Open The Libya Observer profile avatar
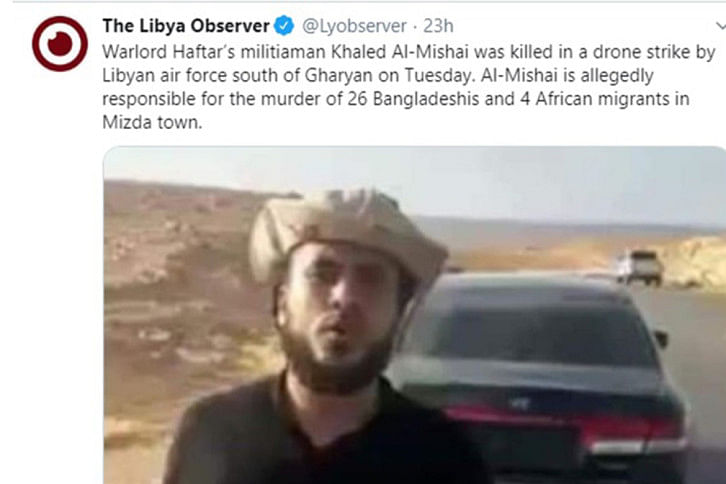Image resolution: width=726 pixels, height=484 pixels. pos(60,44)
